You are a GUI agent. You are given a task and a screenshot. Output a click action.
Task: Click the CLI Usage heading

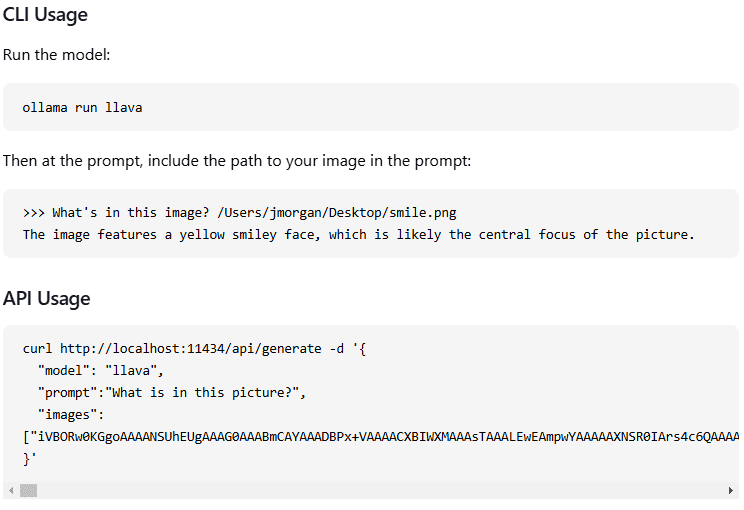[x=45, y=15]
